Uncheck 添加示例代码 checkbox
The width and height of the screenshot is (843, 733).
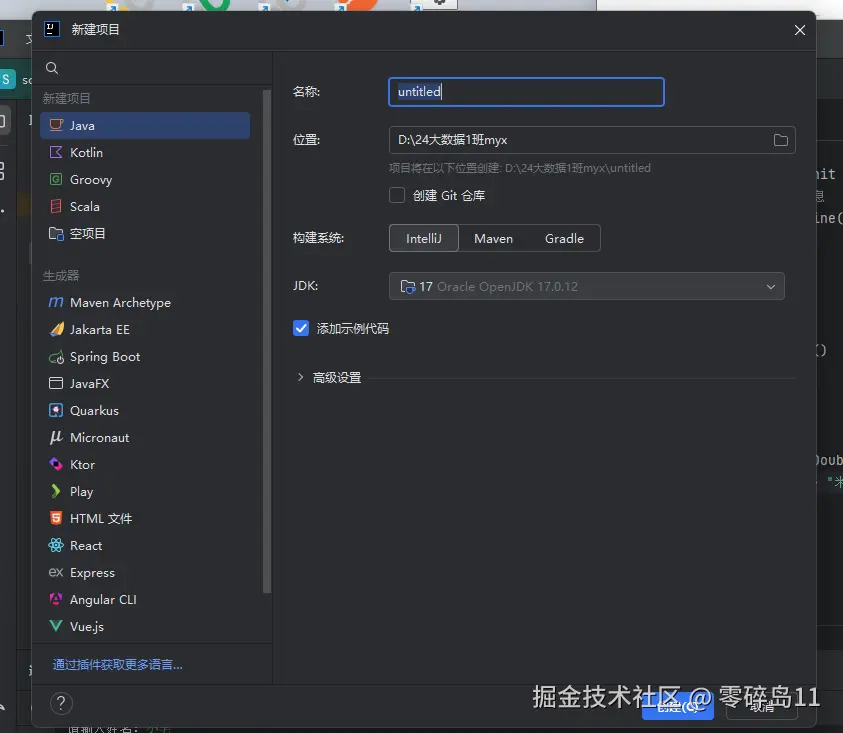[x=301, y=328]
